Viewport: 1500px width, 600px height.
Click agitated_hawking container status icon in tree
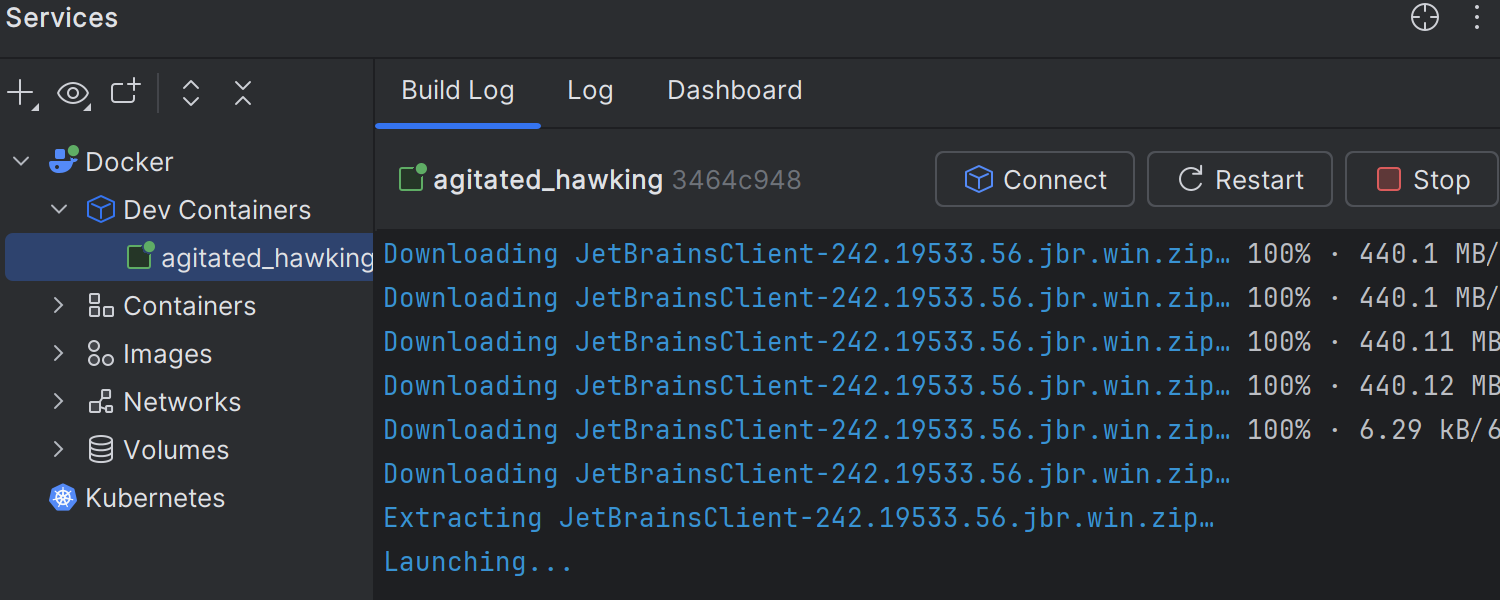pyautogui.click(x=140, y=256)
